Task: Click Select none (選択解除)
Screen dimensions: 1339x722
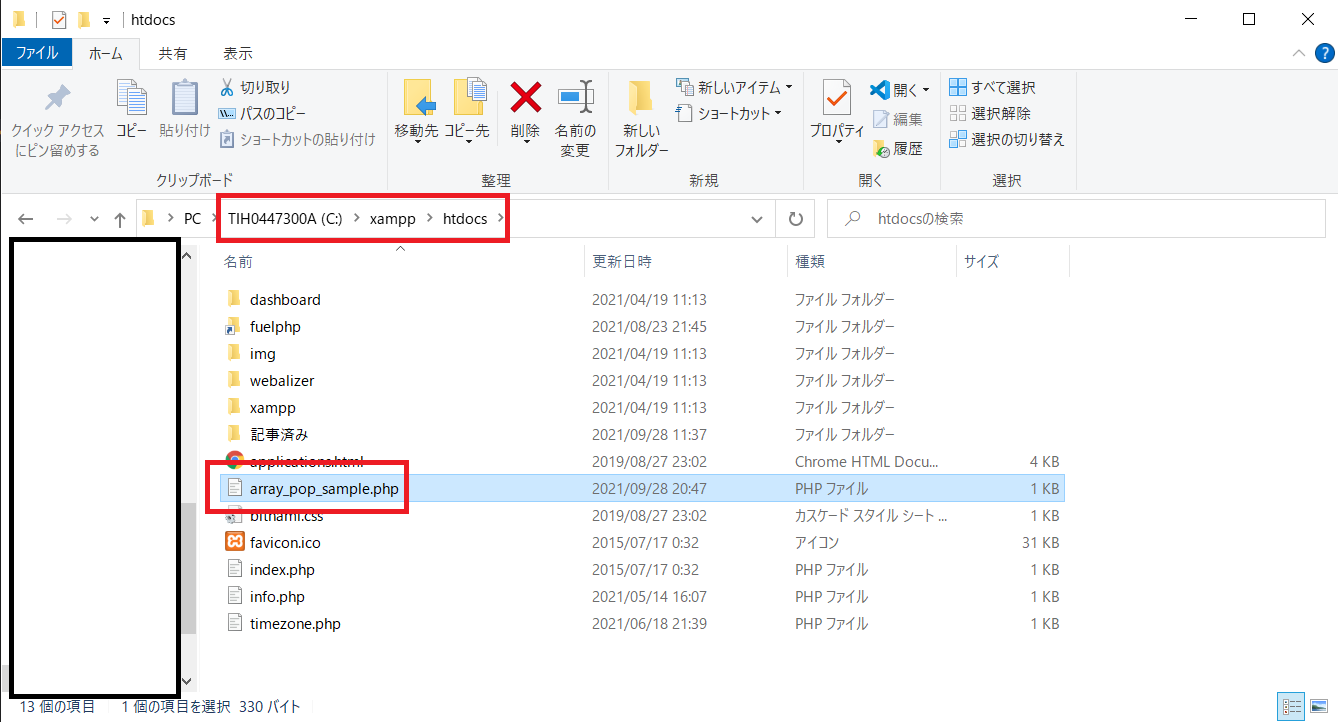Action: [989, 114]
